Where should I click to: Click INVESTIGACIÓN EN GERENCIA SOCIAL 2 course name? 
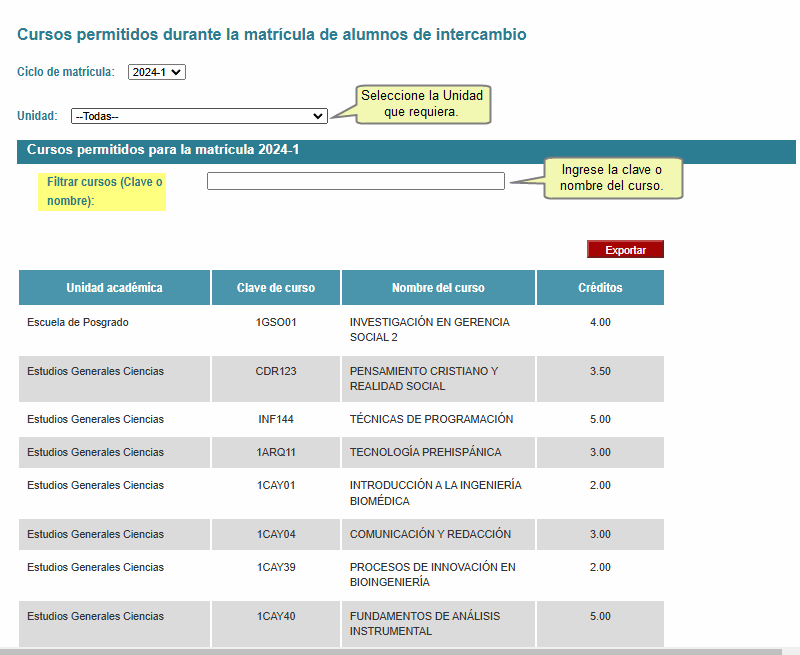(x=430, y=330)
